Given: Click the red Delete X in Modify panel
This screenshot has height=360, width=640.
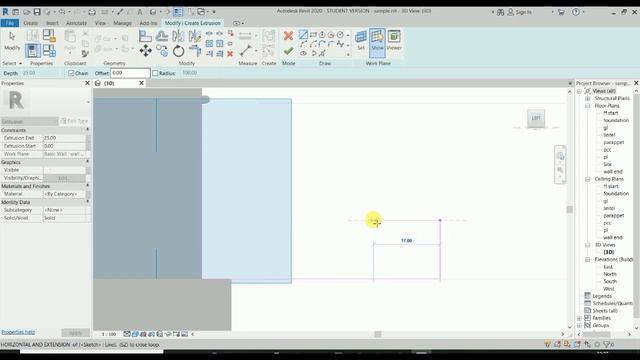Looking at the screenshot, I should [230, 53].
